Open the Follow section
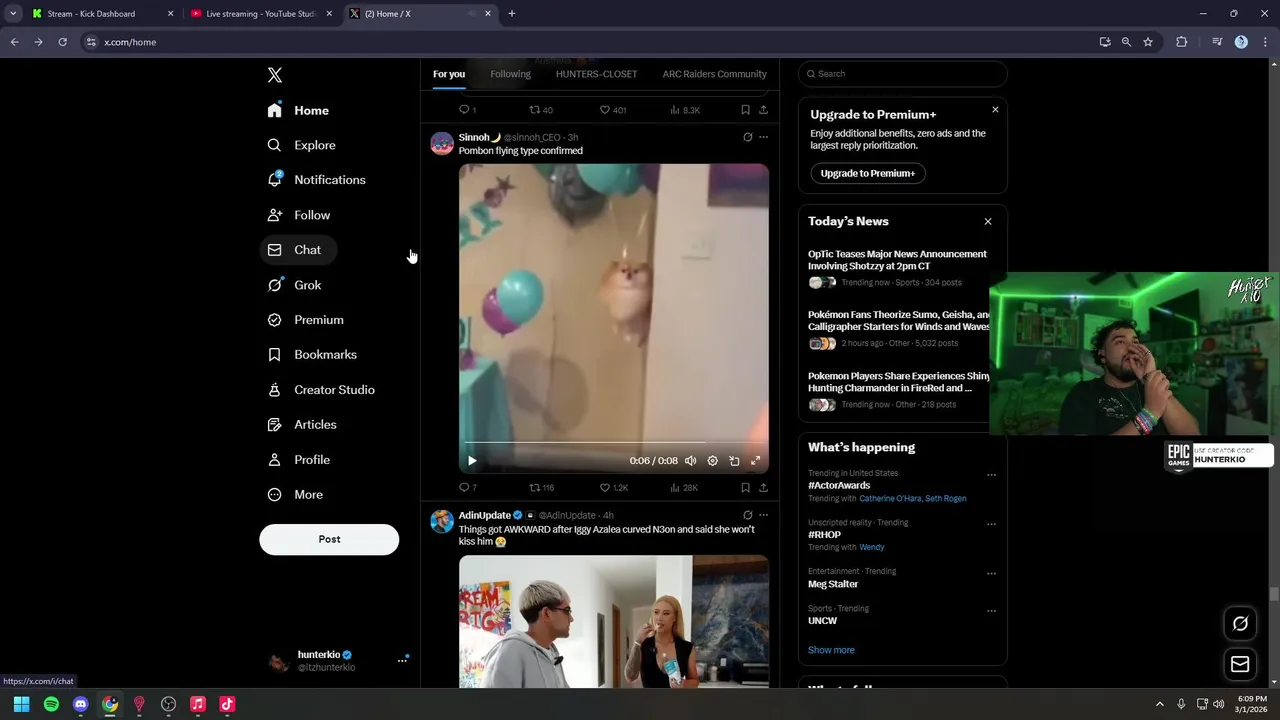Image resolution: width=1280 pixels, height=720 pixels. pos(299,215)
